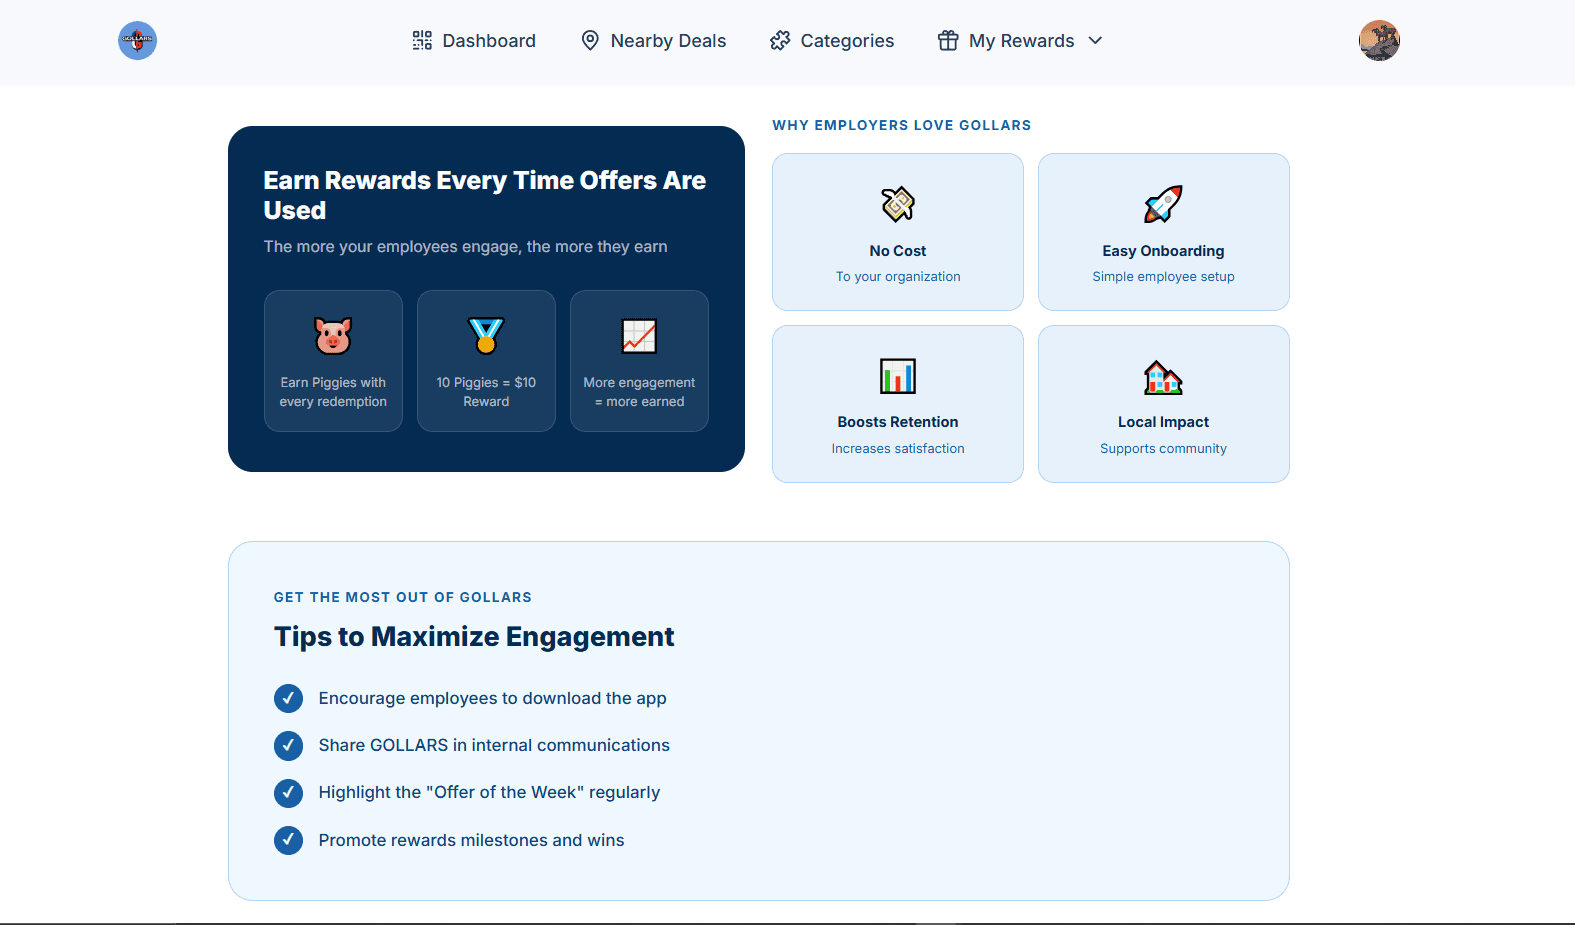1575x925 pixels.
Task: Click the GOLLARS logo in the header
Action: click(137, 41)
